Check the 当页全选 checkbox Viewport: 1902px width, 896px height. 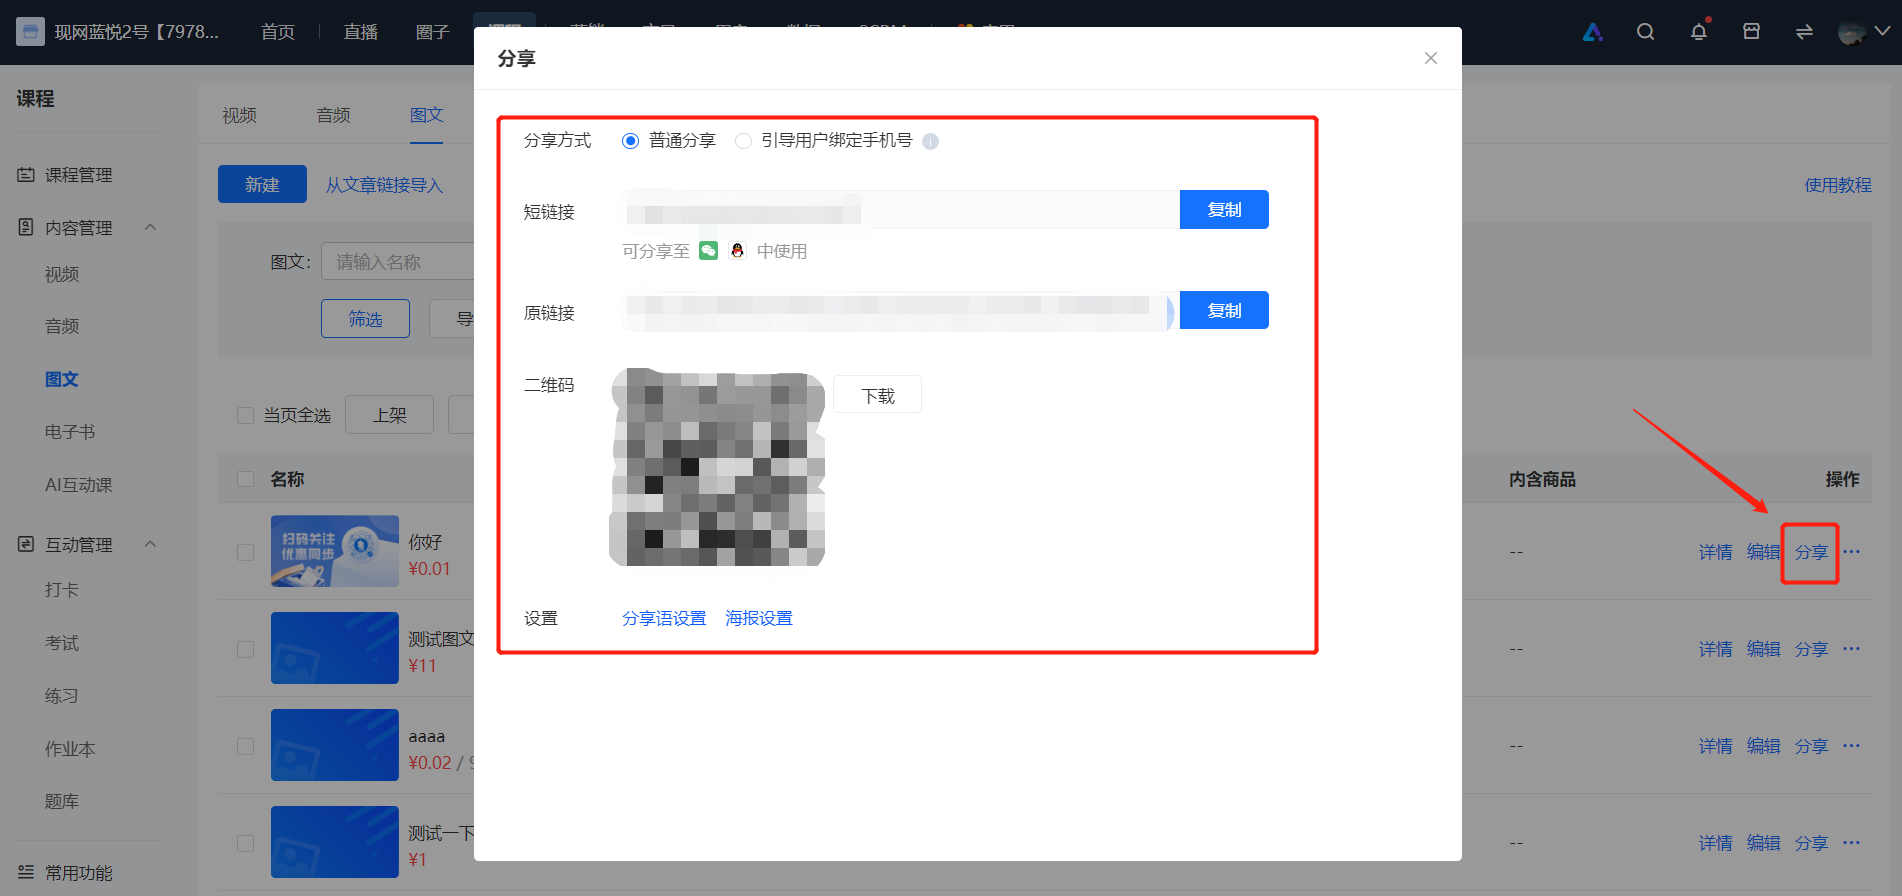[x=245, y=415]
